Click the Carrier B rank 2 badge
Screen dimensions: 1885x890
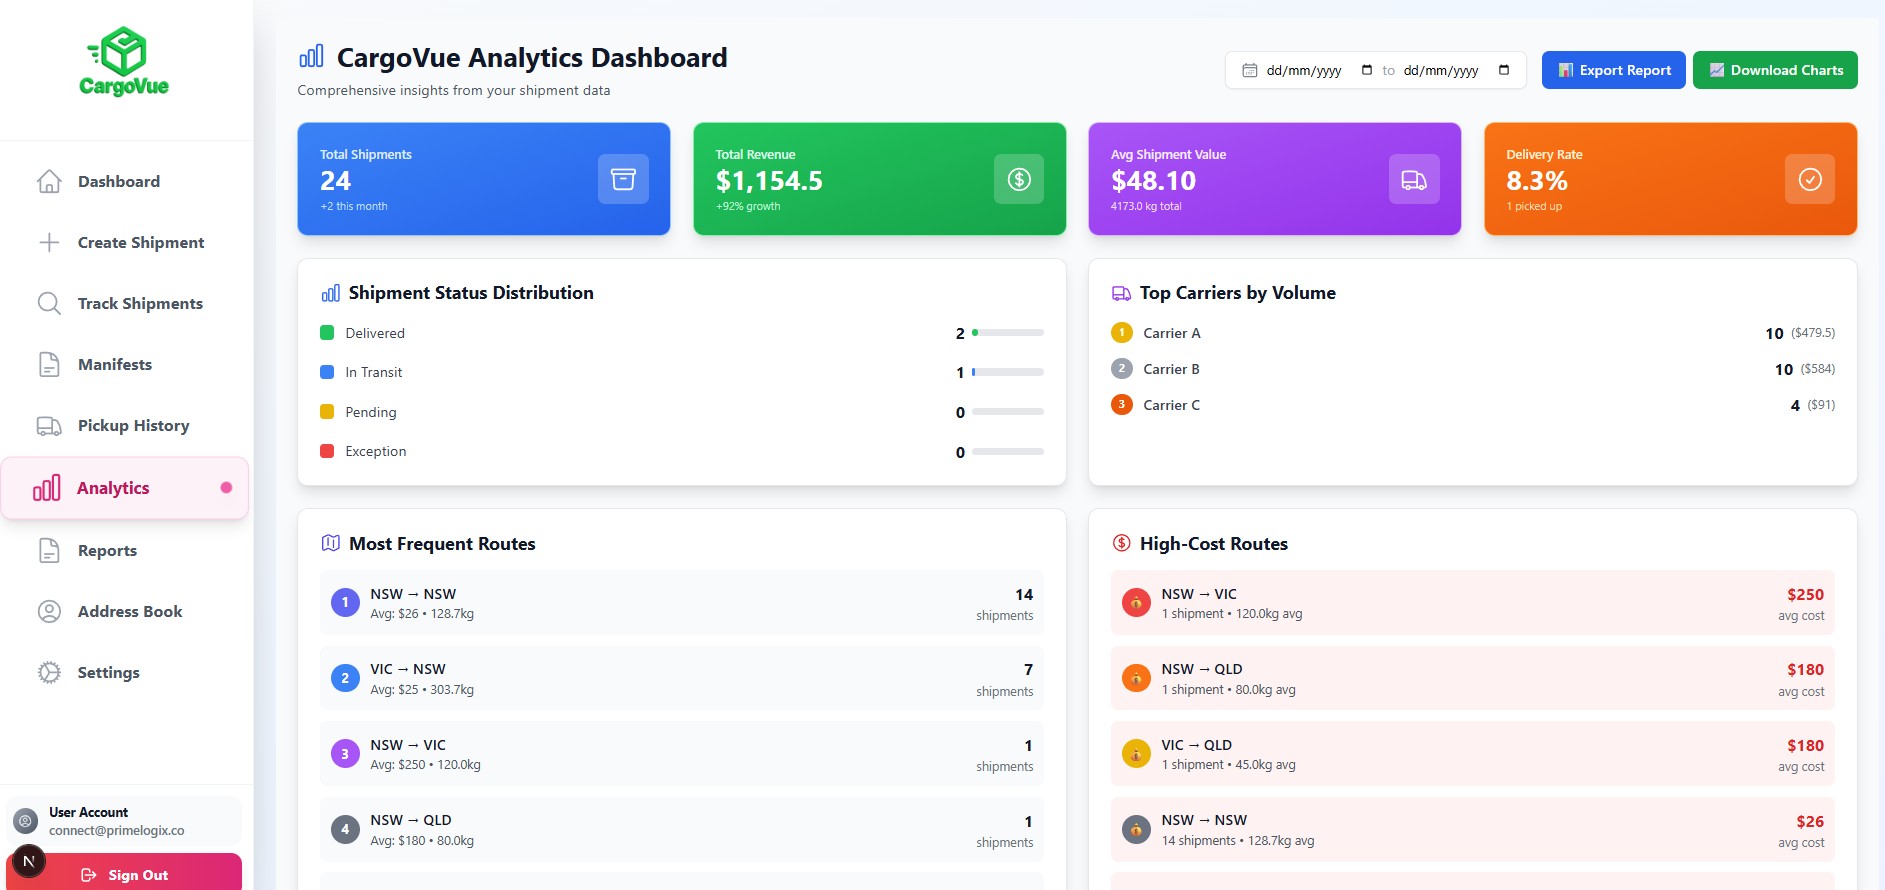[x=1122, y=369]
